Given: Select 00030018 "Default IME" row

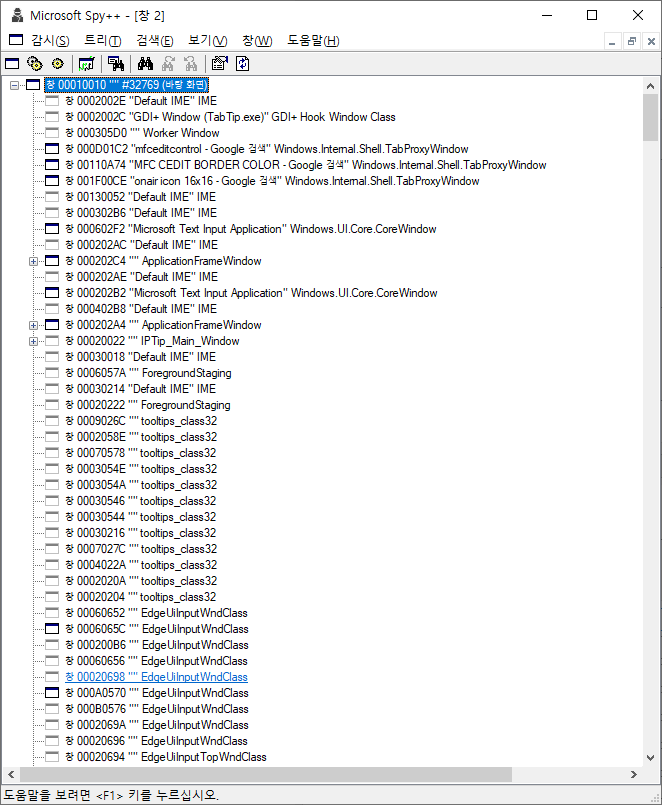Looking at the screenshot, I should pyautogui.click(x=141, y=357).
